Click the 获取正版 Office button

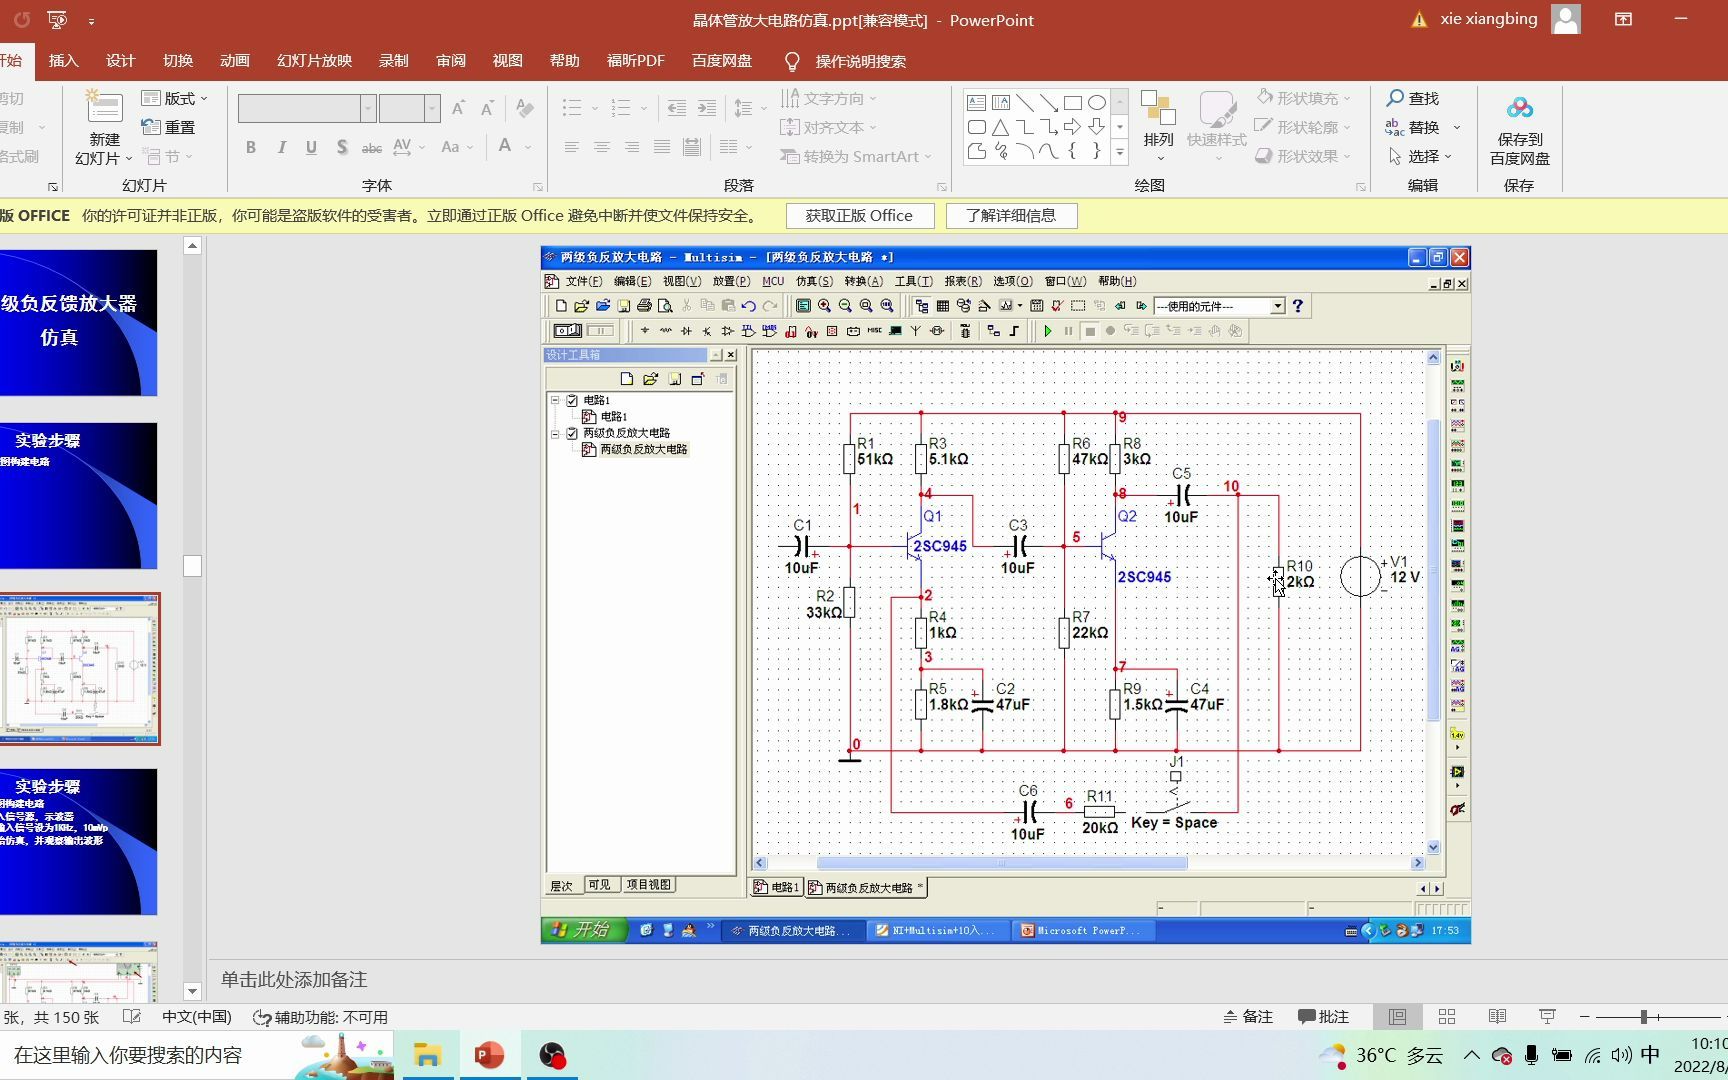(x=859, y=216)
